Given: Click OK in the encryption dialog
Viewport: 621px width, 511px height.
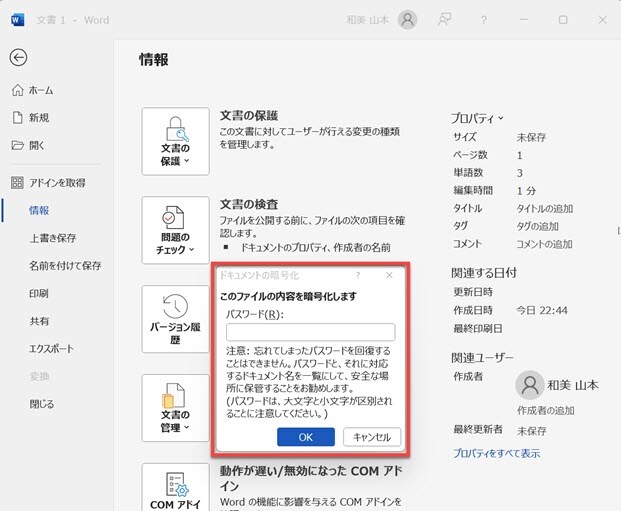Looking at the screenshot, I should [305, 437].
